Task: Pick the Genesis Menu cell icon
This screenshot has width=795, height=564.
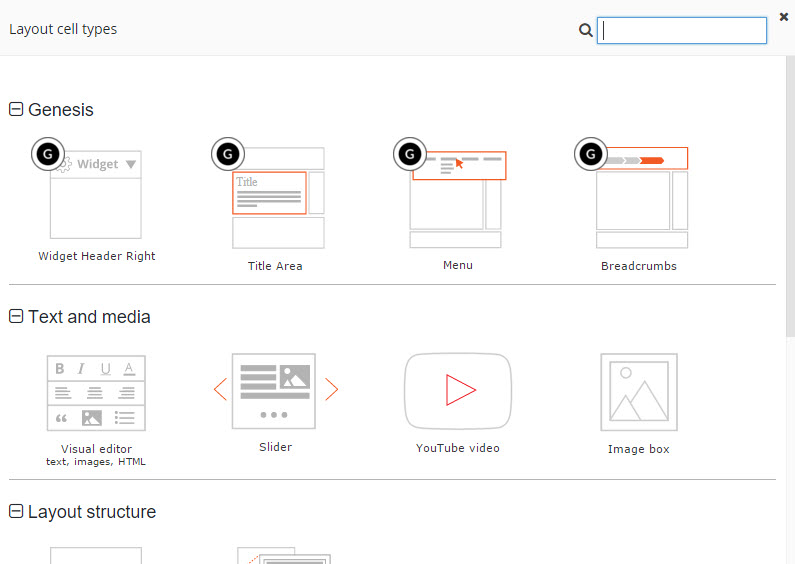Action: coord(450,193)
